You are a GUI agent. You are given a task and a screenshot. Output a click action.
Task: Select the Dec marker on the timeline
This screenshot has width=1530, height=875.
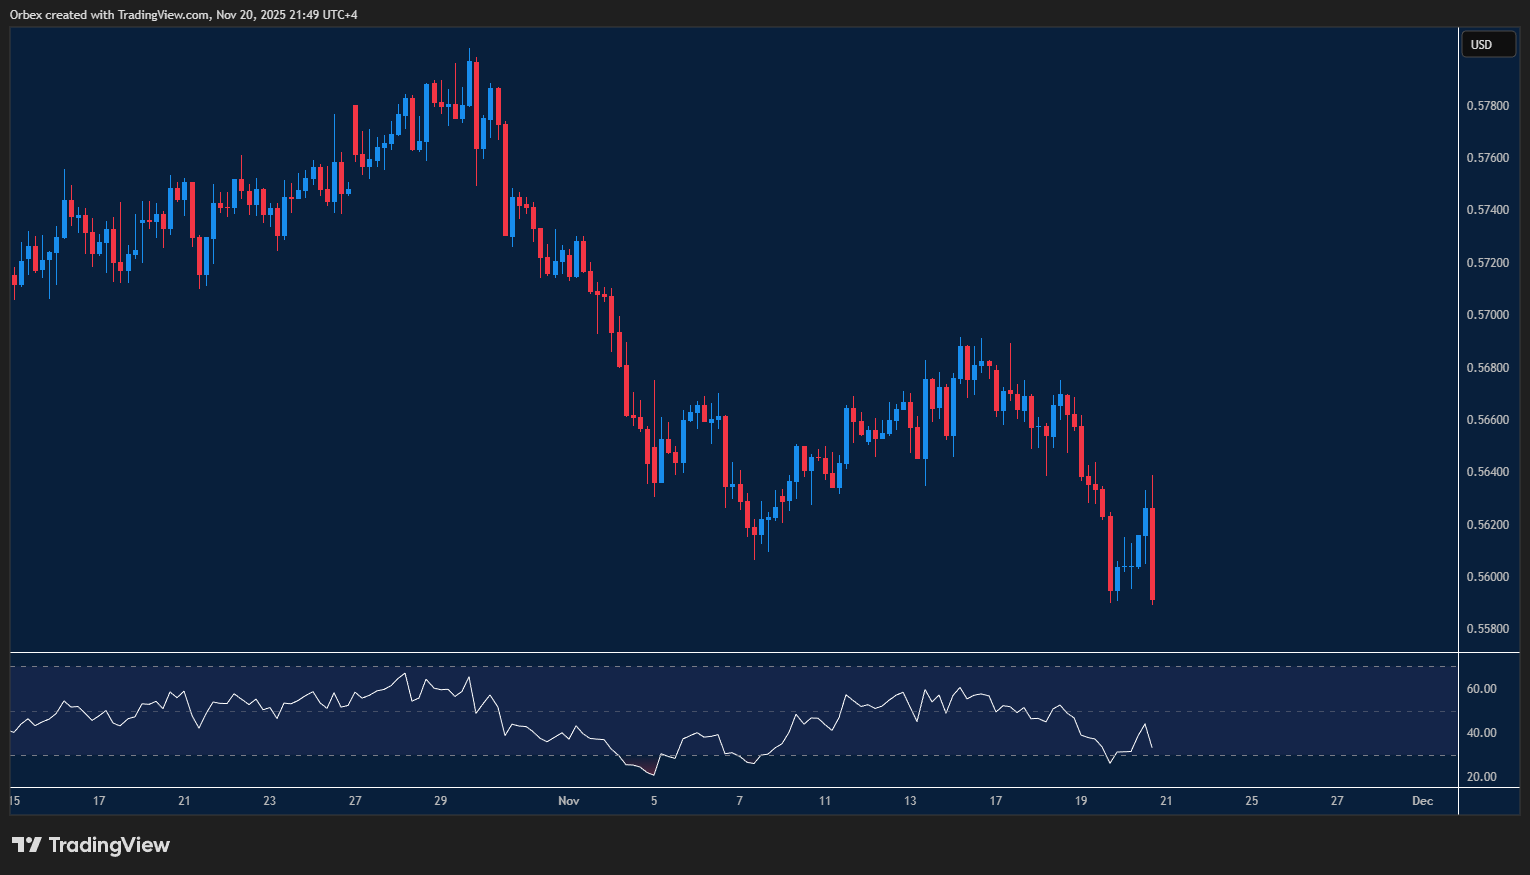point(1422,800)
